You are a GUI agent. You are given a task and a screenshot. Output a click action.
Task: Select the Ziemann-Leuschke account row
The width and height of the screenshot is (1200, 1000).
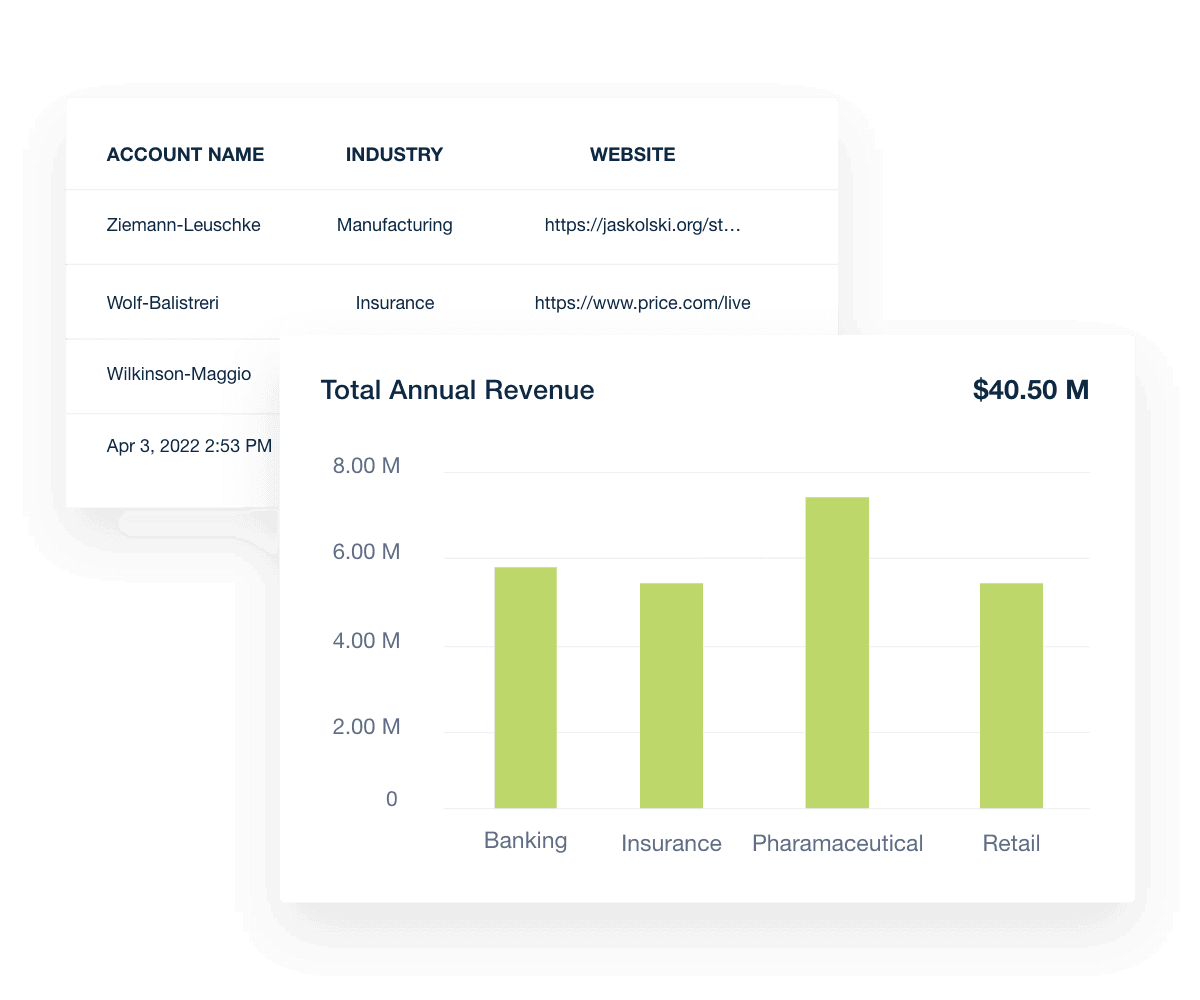tap(183, 225)
